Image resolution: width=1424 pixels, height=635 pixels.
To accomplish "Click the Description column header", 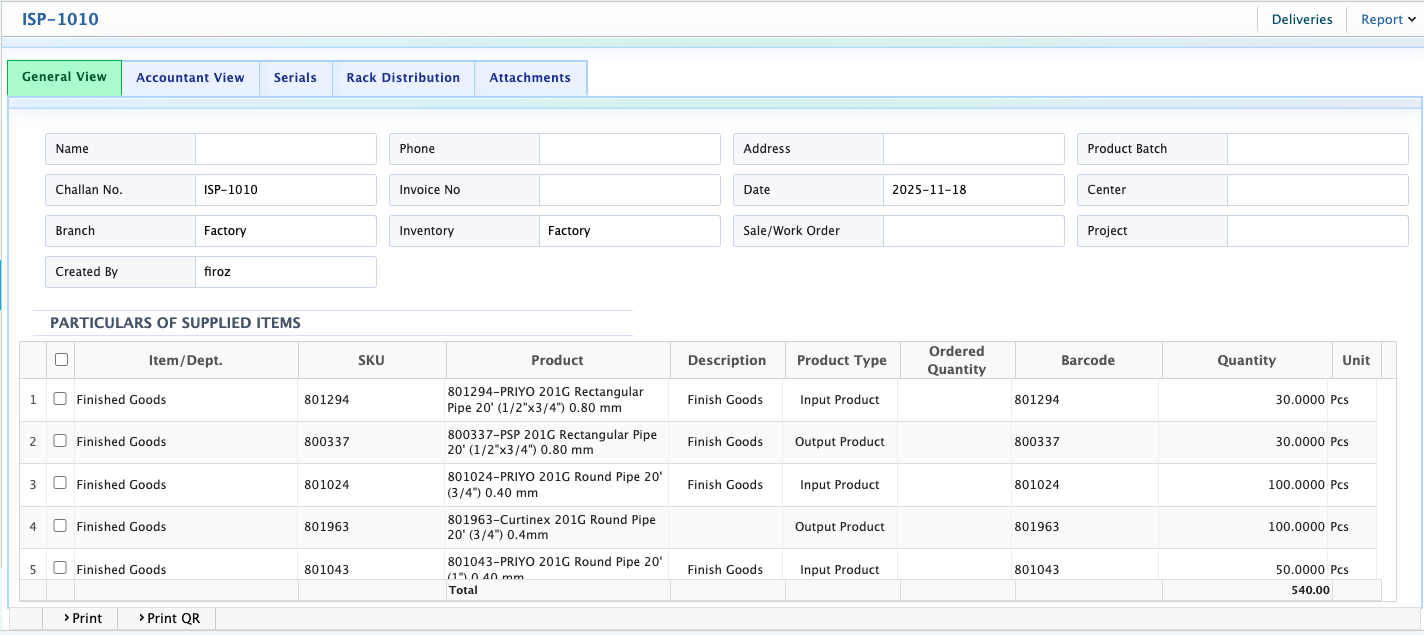I will (728, 360).
